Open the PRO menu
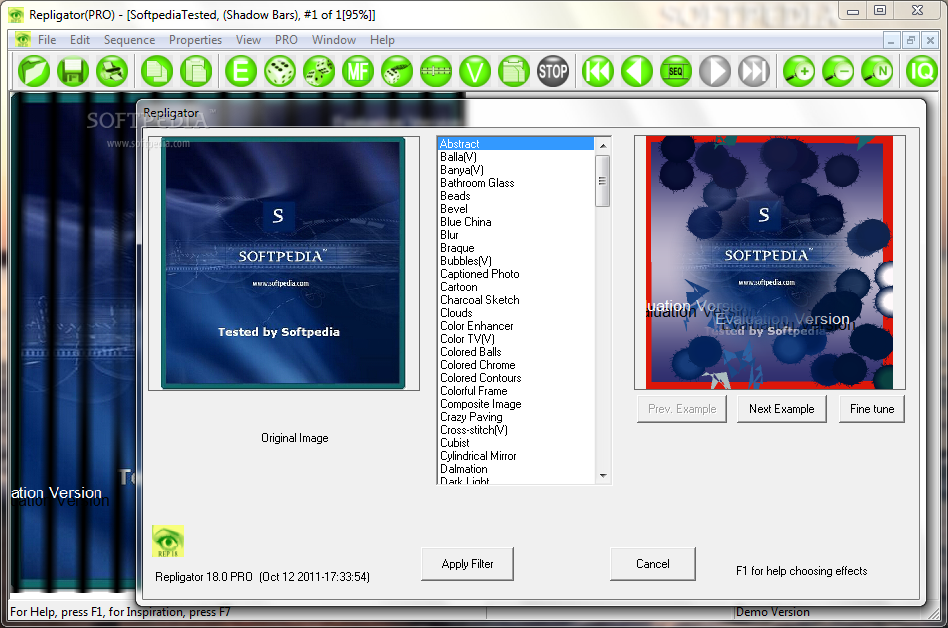 click(x=286, y=40)
